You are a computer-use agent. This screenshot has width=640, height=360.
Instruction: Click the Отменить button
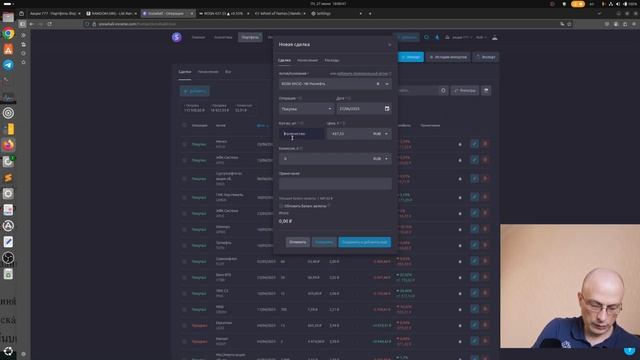click(298, 242)
